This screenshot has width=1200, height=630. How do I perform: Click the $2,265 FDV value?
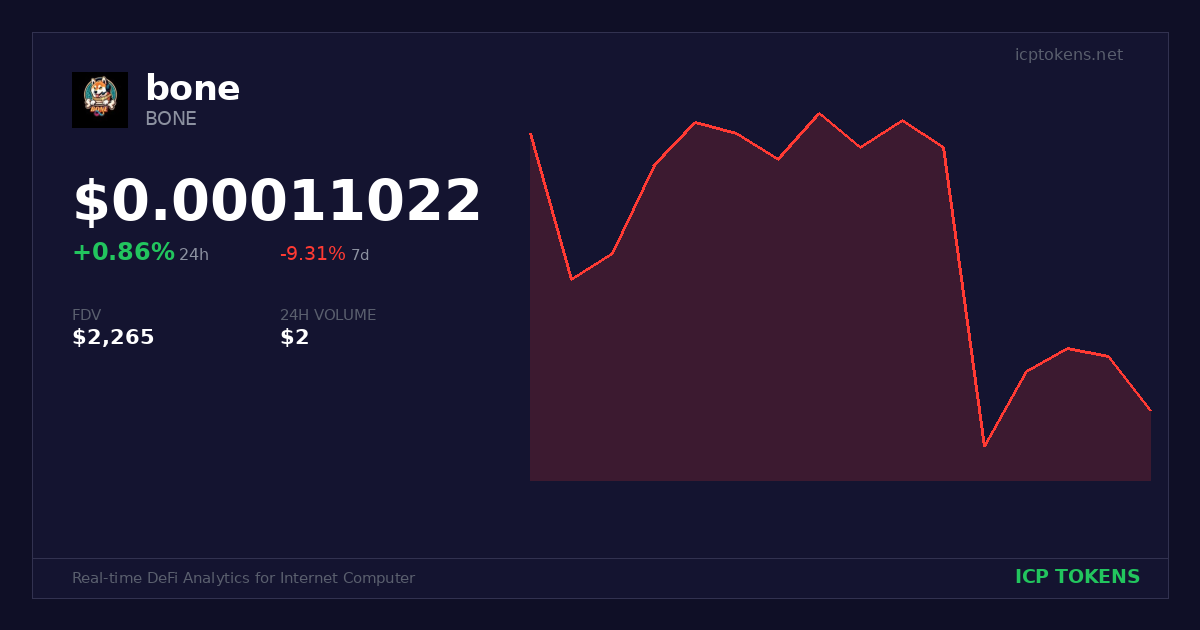(113, 338)
